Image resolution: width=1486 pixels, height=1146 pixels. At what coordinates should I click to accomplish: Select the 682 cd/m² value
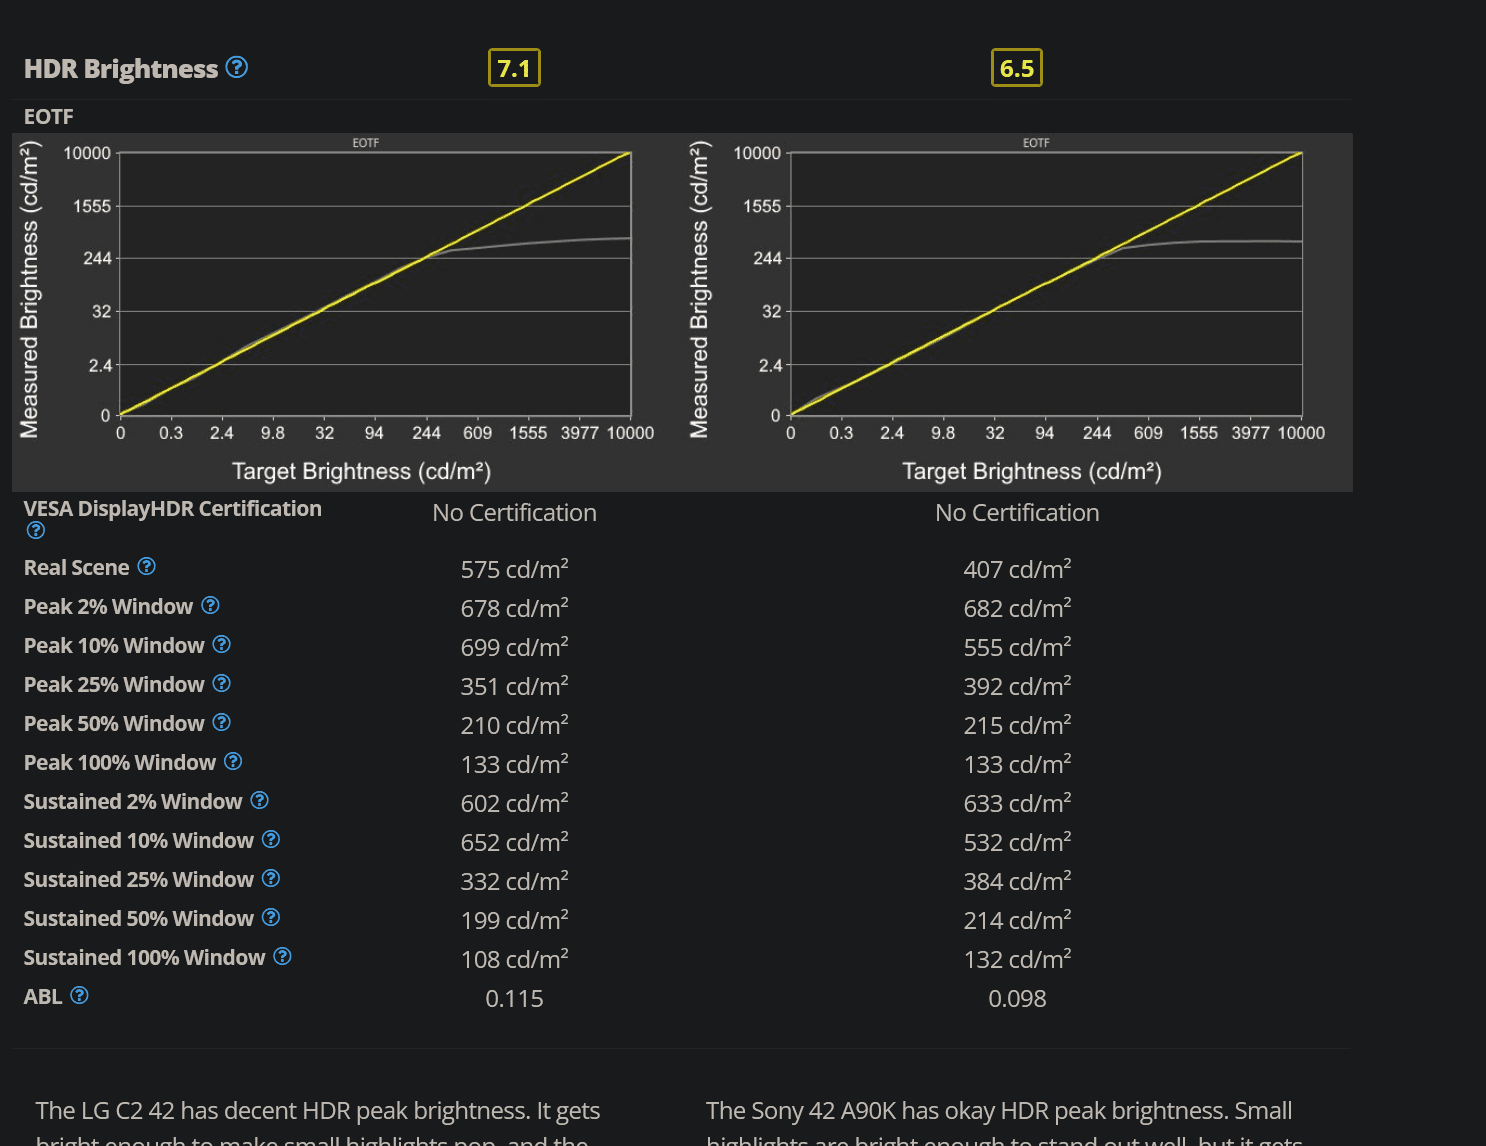(1017, 608)
